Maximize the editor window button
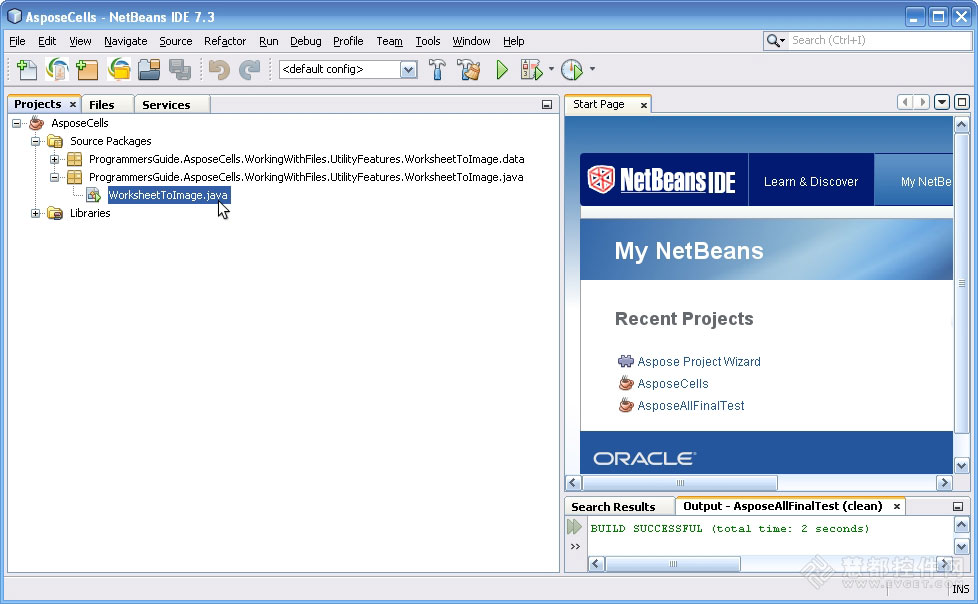The height and width of the screenshot is (604, 978). point(962,102)
